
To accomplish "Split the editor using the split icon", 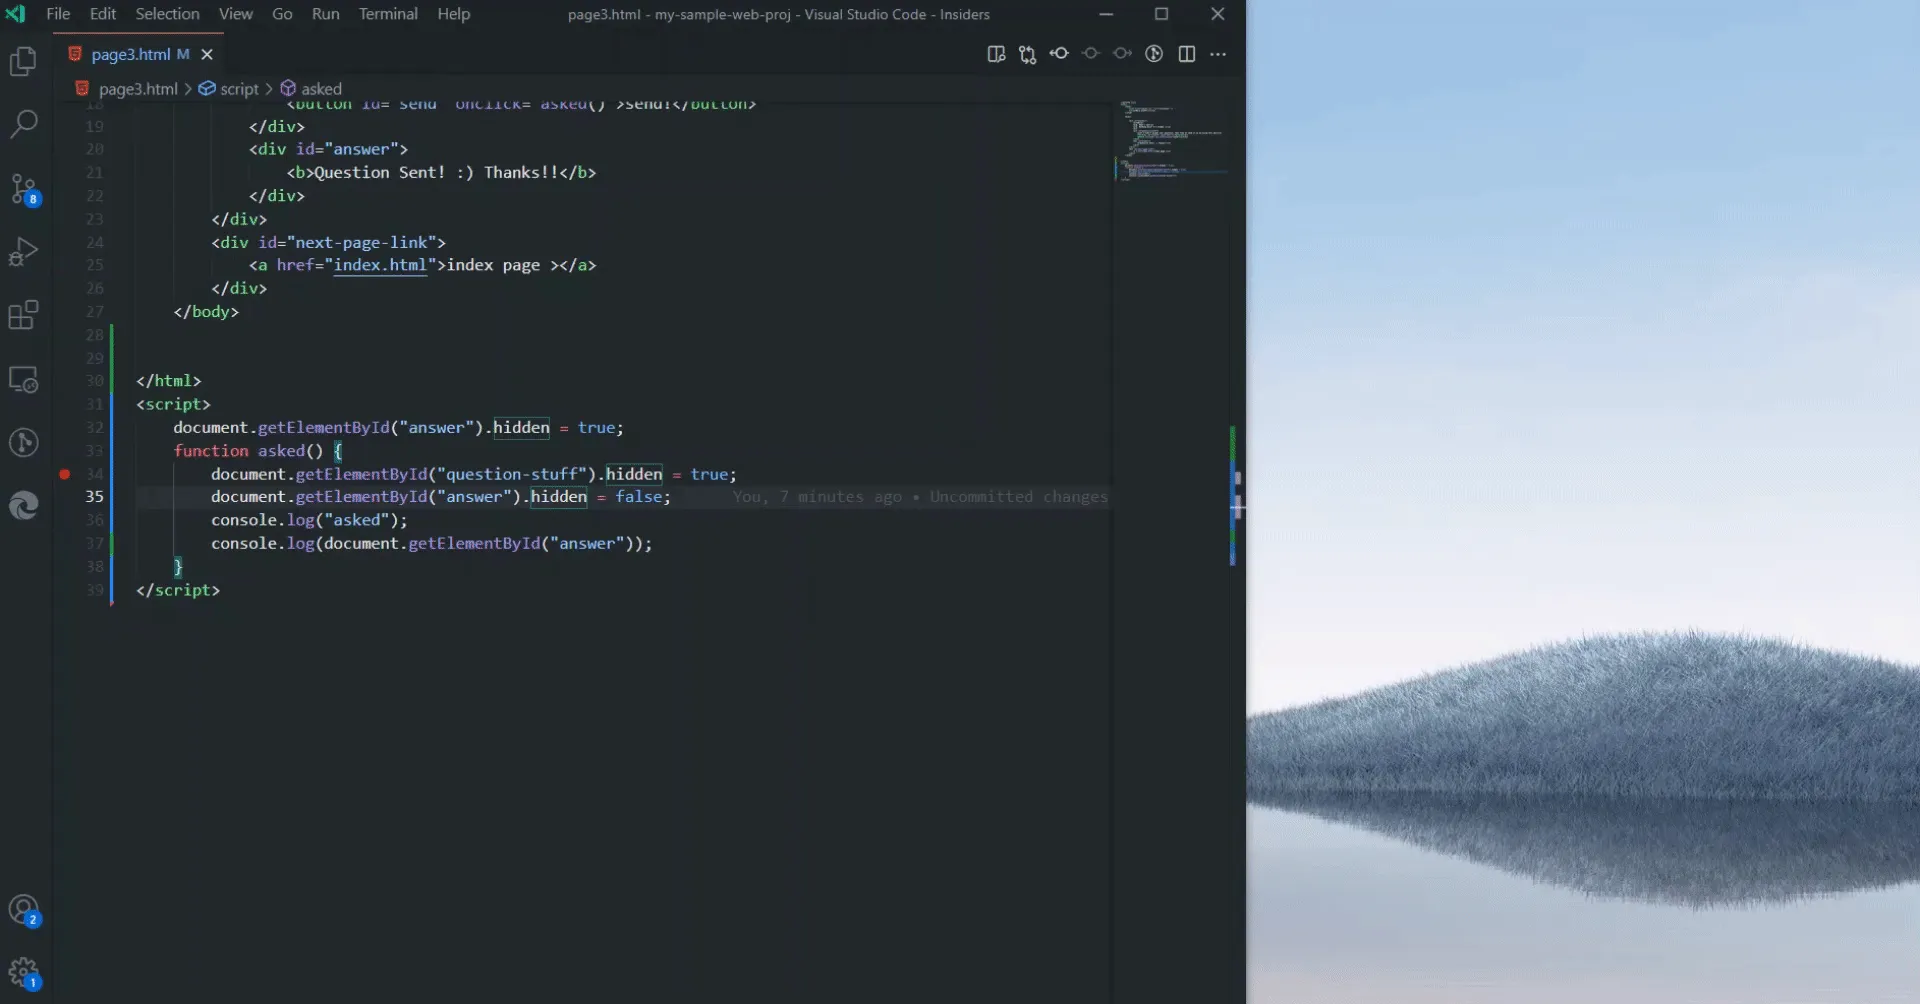I will [x=1186, y=54].
